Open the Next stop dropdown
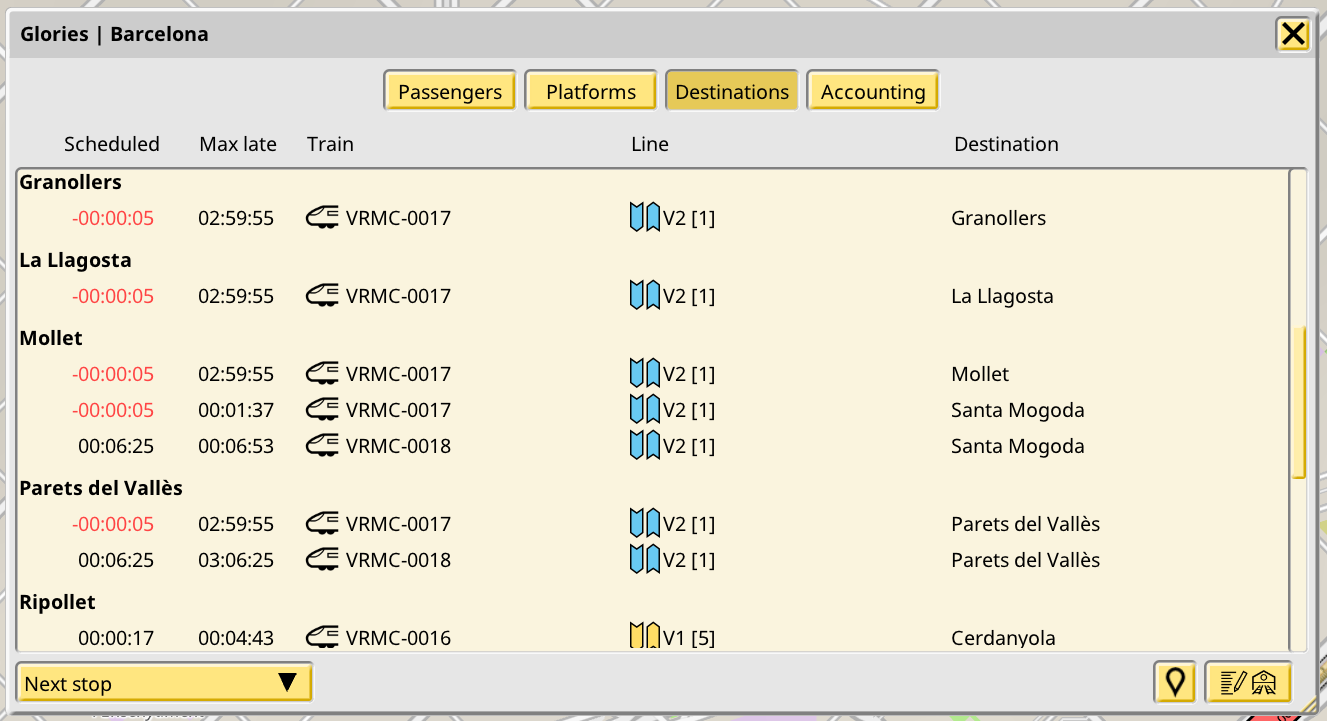Screen dimensions: 1327x721 164,683
